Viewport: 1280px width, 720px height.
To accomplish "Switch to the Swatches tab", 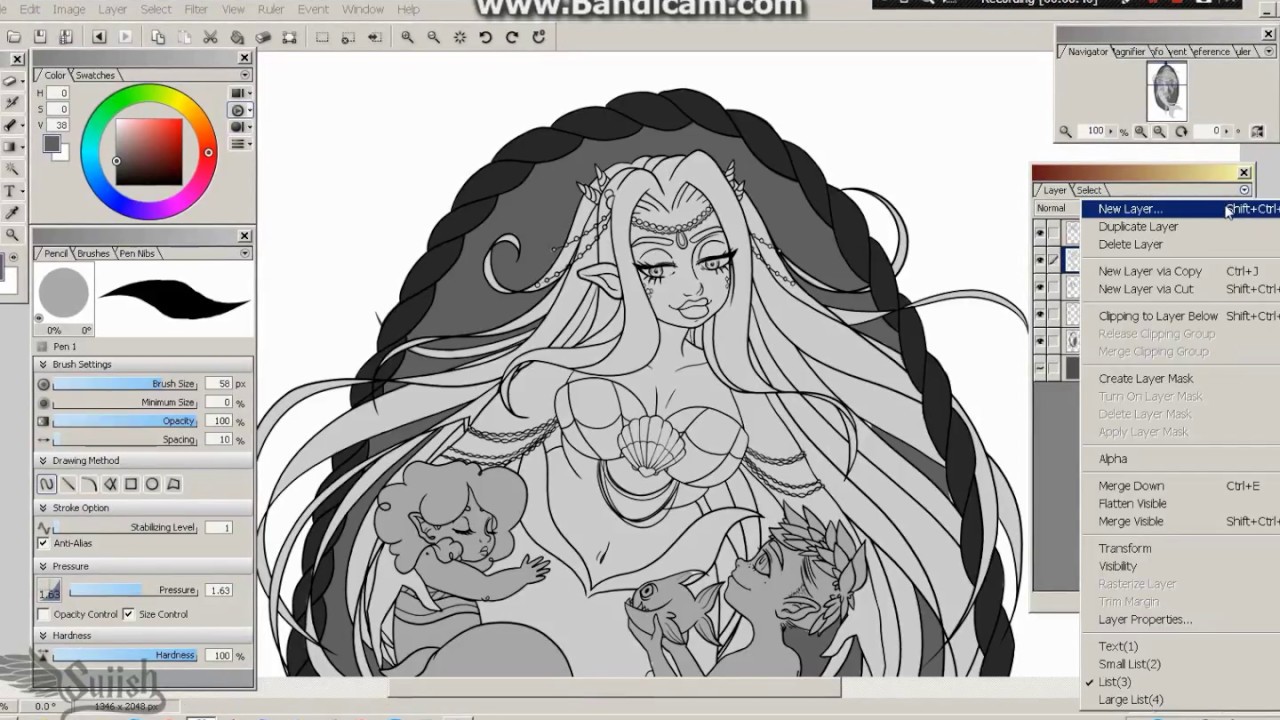I will click(95, 75).
